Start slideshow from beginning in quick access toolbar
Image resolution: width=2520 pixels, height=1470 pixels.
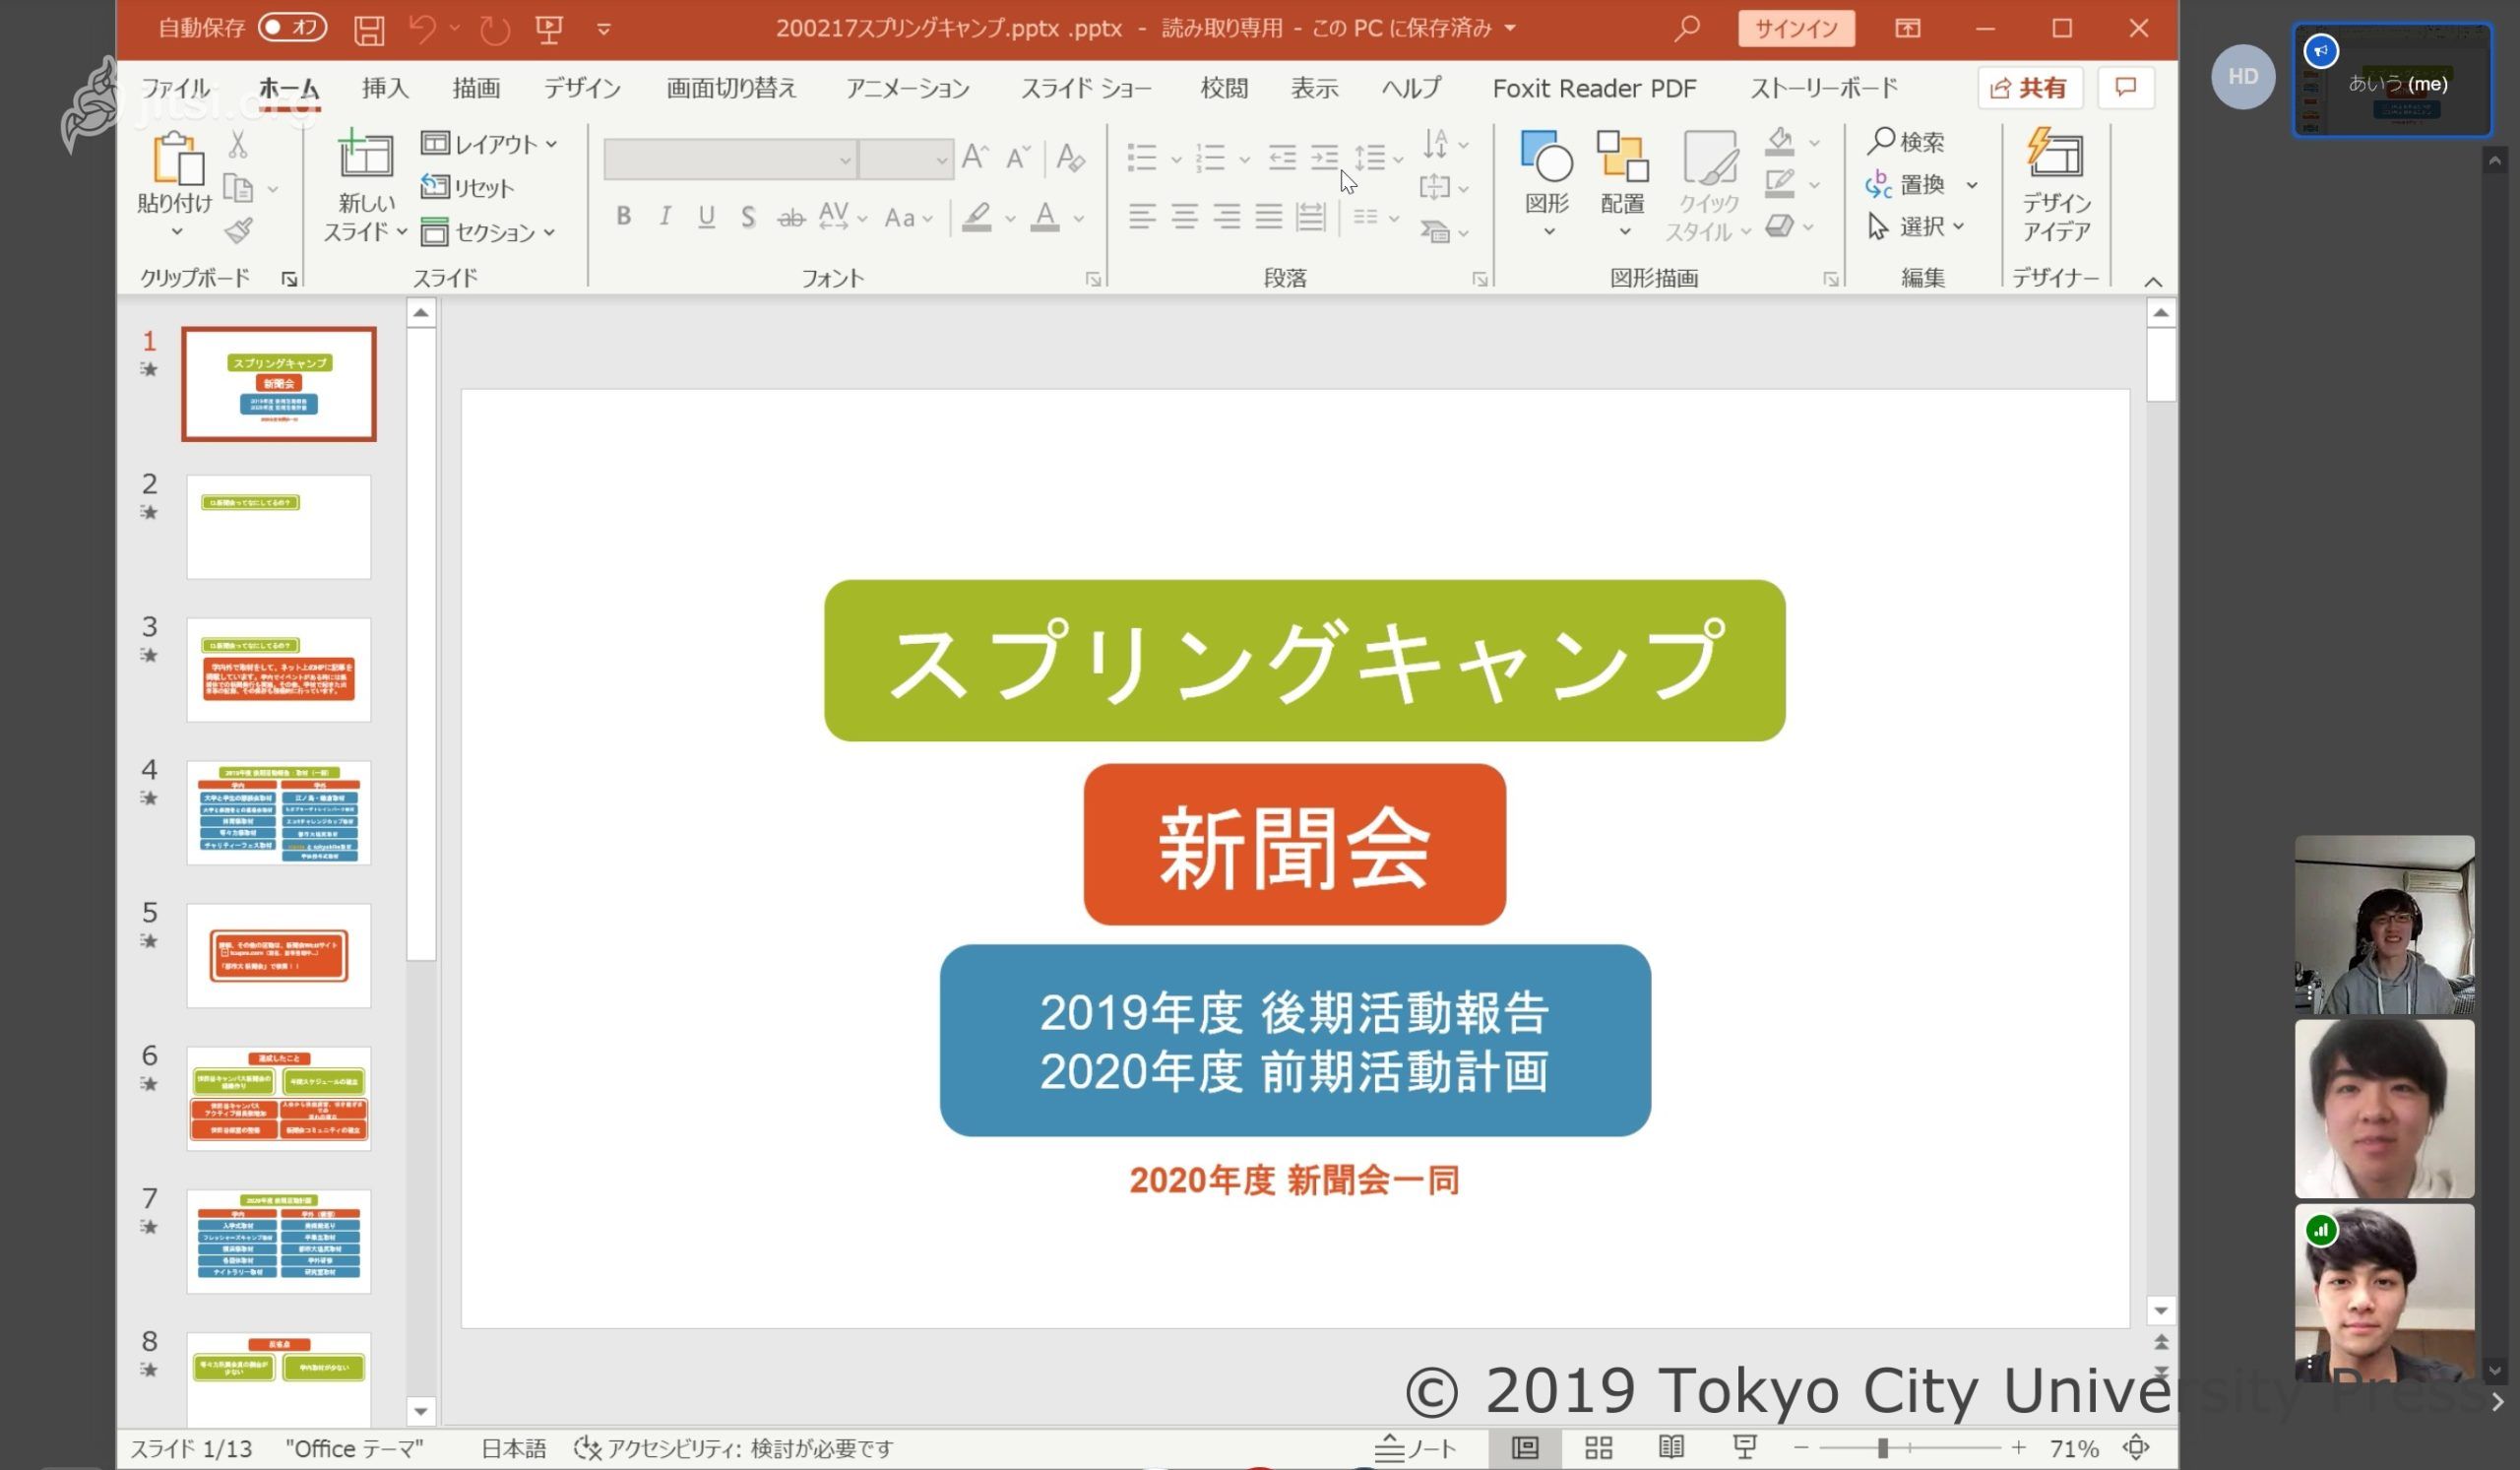[x=549, y=30]
